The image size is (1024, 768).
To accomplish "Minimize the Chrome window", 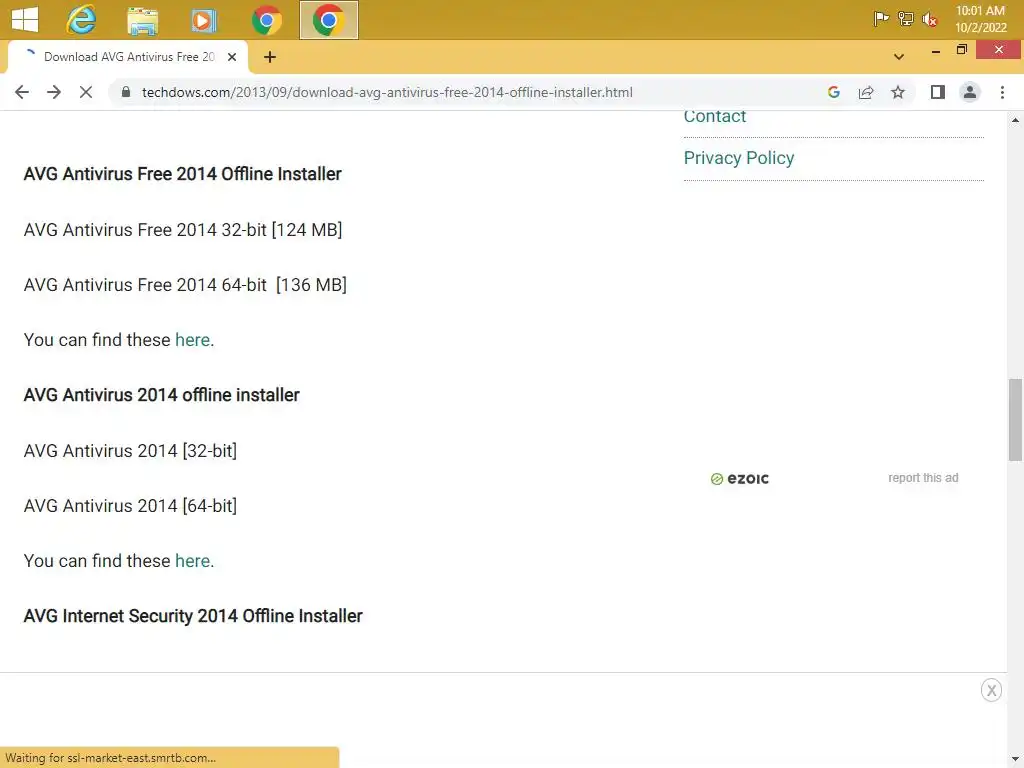I will point(935,51).
